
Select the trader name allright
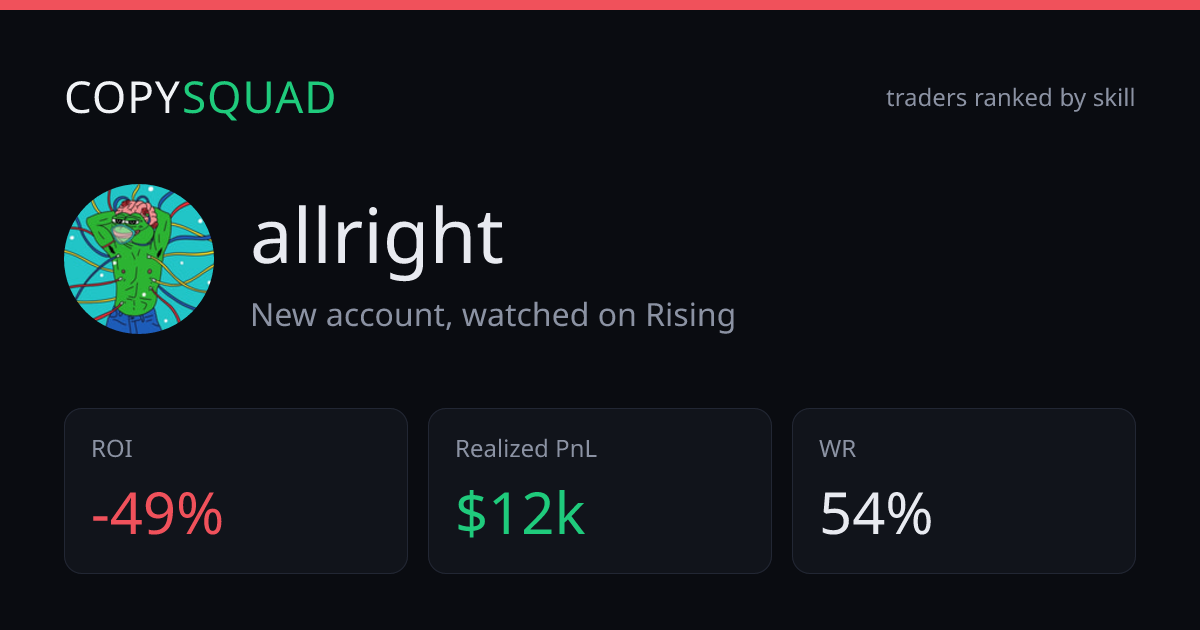point(377,239)
